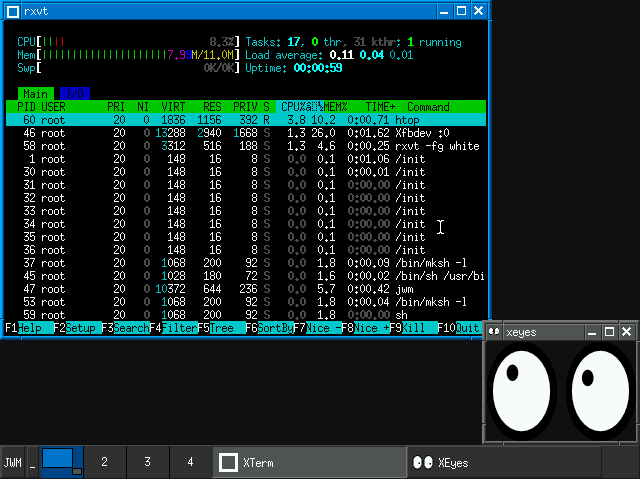
Task: Sort by the PID column header
Action: (27, 107)
